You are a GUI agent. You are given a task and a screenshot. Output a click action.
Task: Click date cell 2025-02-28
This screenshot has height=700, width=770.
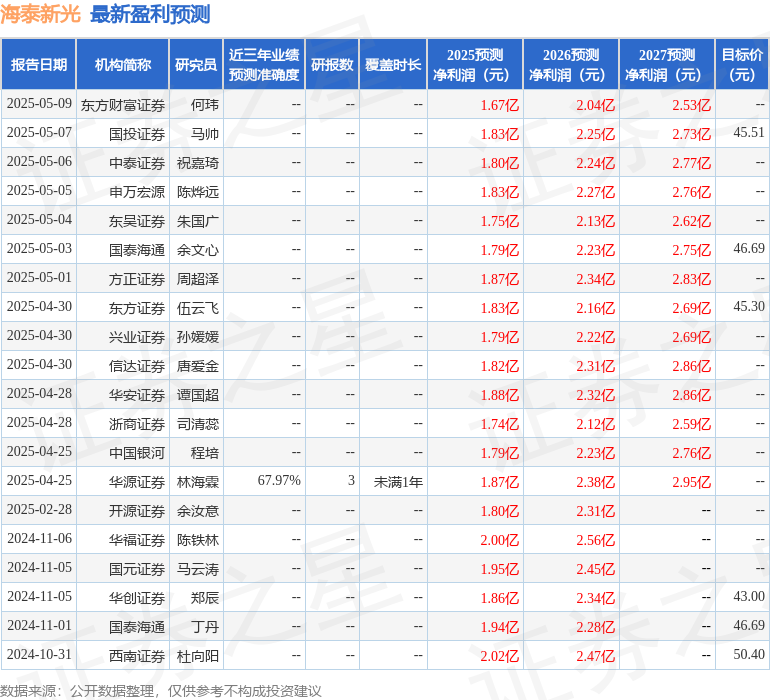click(39, 509)
